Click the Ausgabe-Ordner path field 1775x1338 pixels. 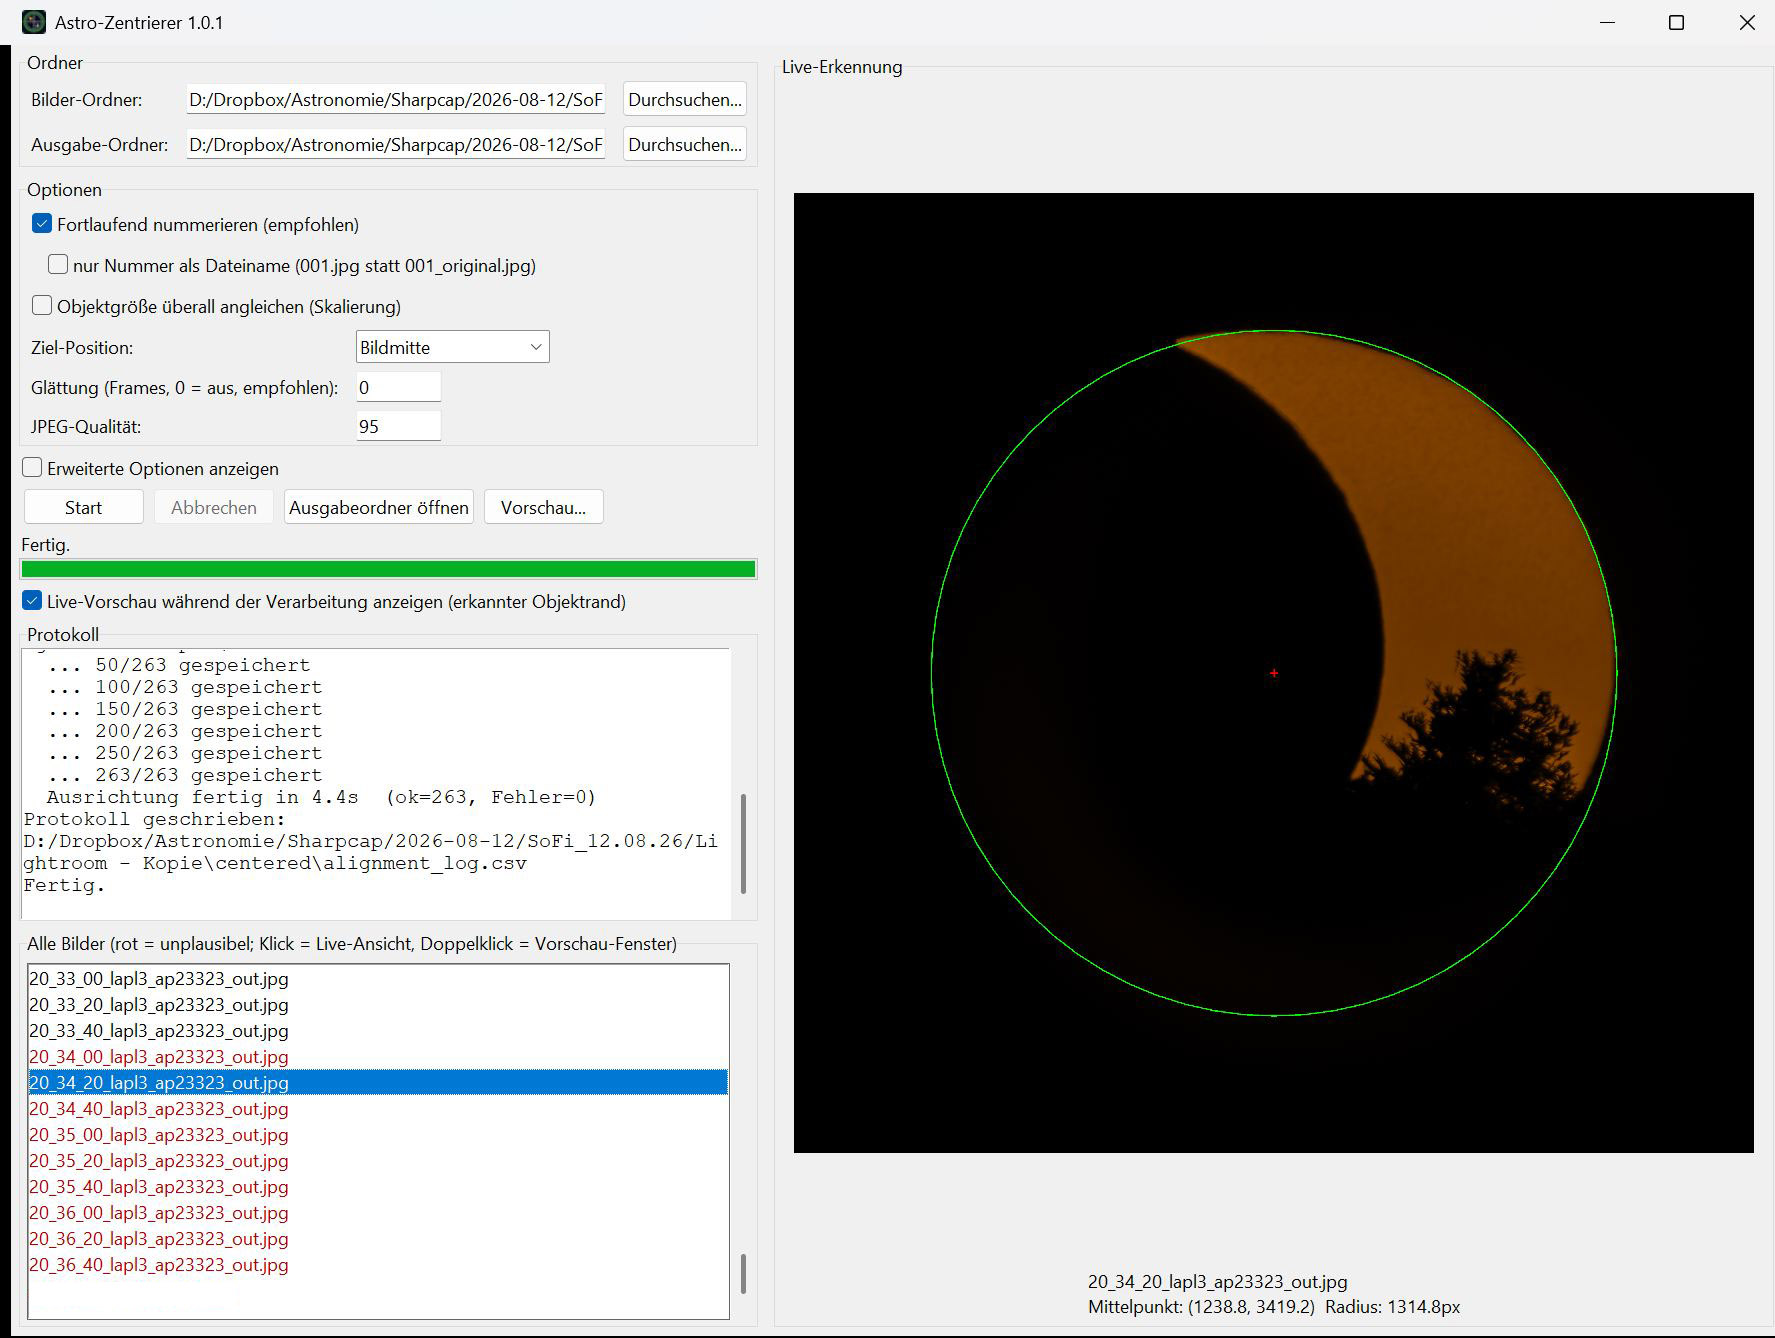click(396, 144)
